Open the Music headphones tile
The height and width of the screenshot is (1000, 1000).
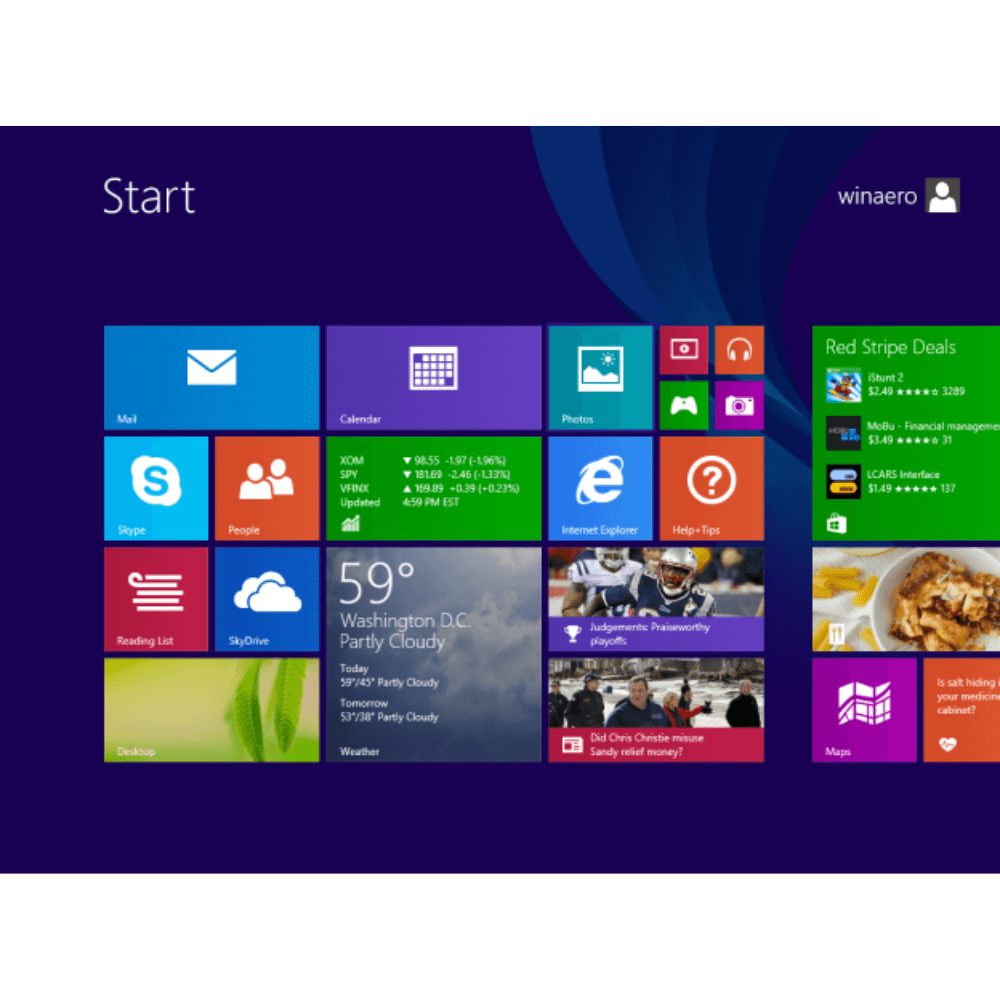(x=739, y=349)
